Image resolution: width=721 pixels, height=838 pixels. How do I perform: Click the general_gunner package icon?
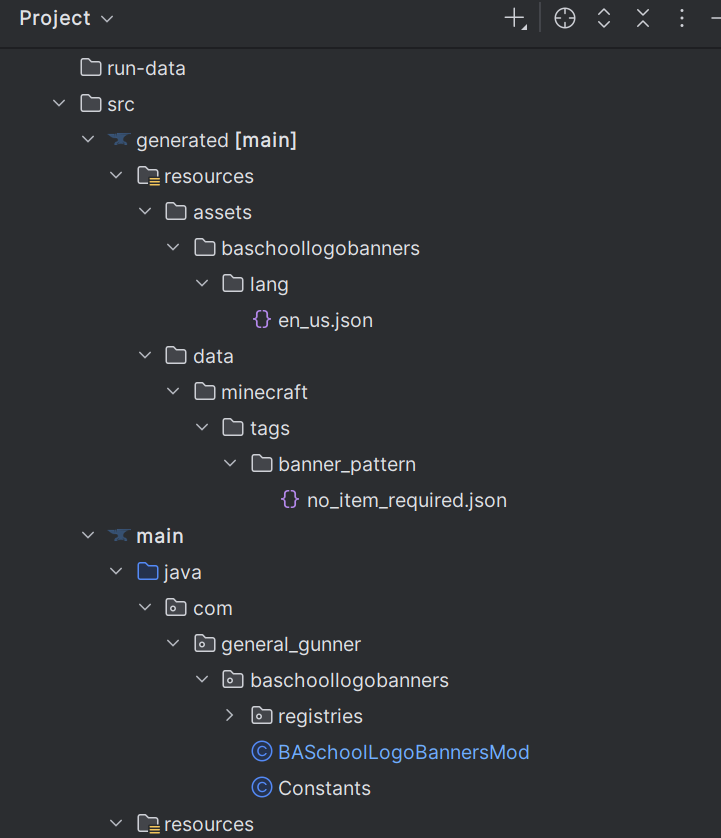(205, 643)
